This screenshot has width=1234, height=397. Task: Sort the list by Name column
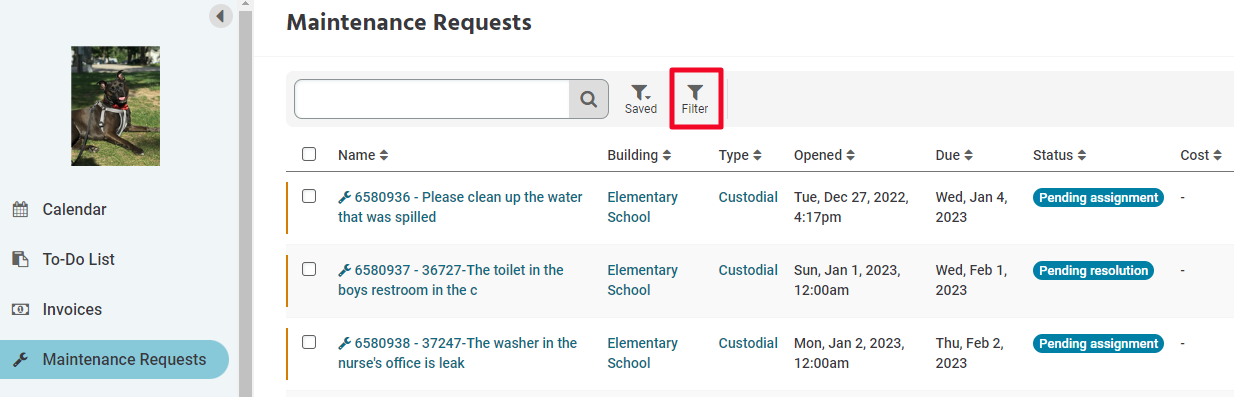click(x=363, y=155)
